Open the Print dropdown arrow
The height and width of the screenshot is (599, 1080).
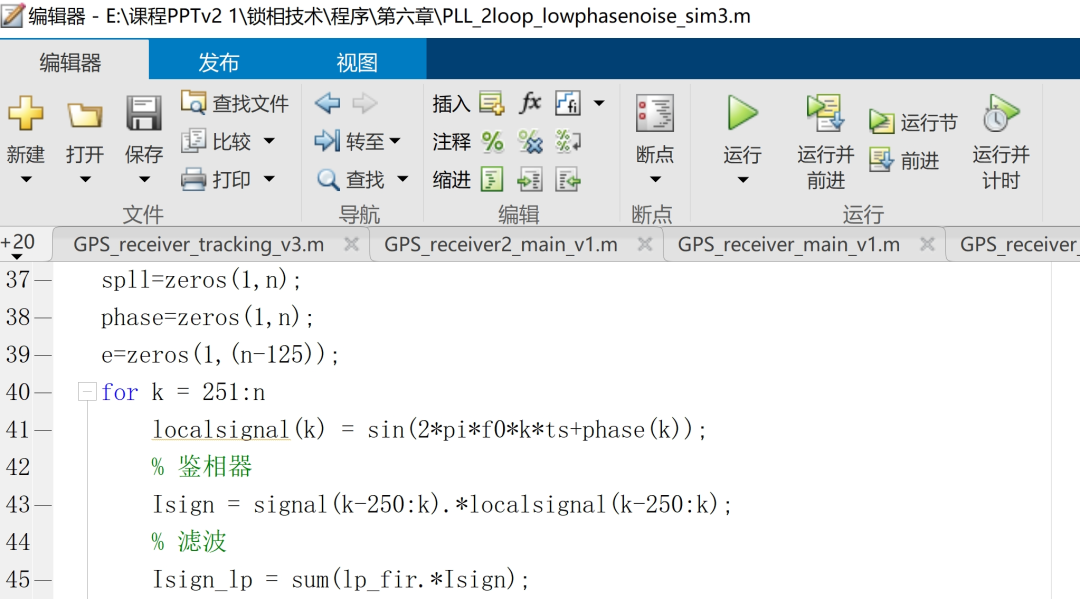coord(269,179)
